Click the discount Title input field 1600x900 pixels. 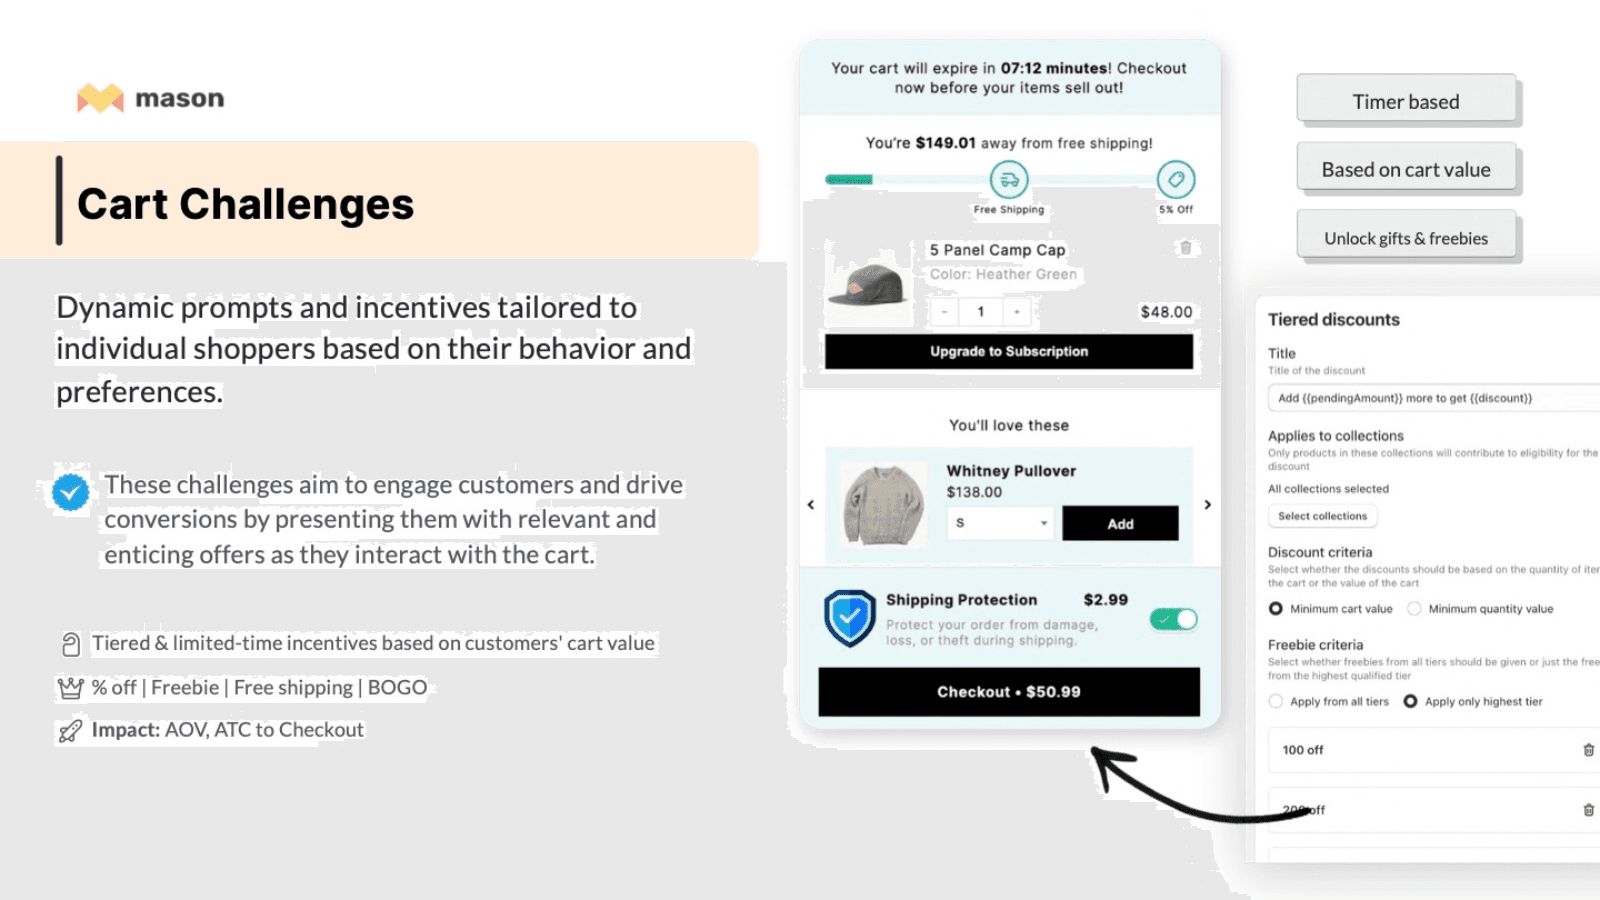1432,398
